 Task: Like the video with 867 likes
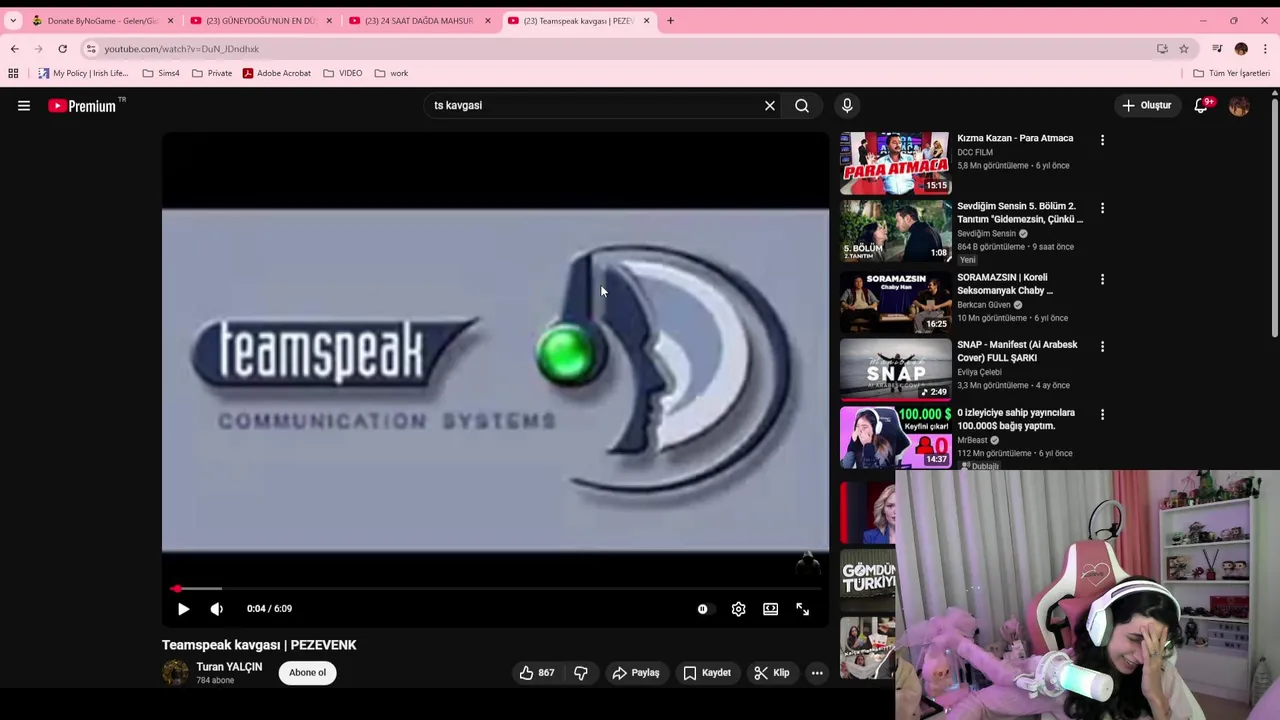536,673
